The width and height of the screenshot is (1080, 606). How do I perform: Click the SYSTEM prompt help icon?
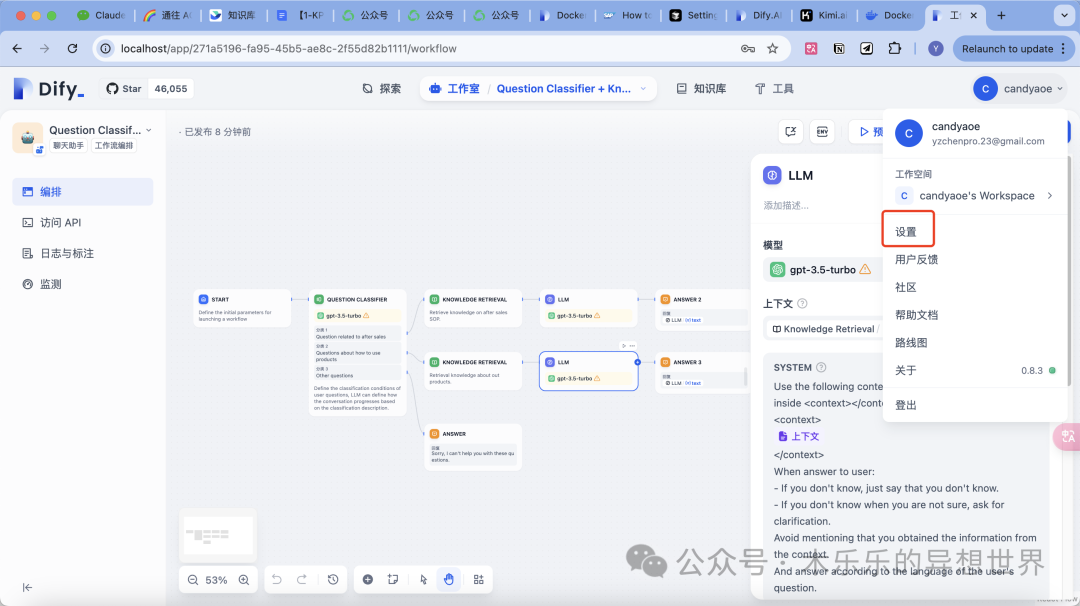[x=821, y=368]
